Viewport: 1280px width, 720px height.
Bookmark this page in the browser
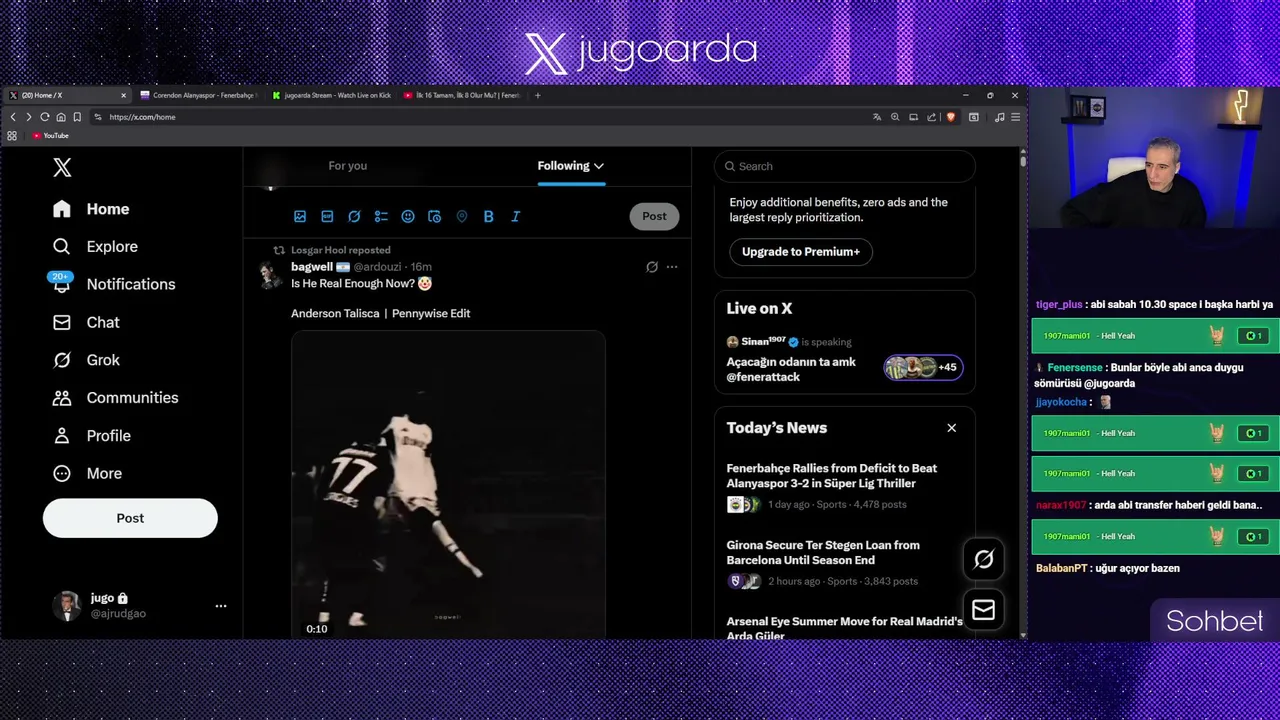click(77, 117)
